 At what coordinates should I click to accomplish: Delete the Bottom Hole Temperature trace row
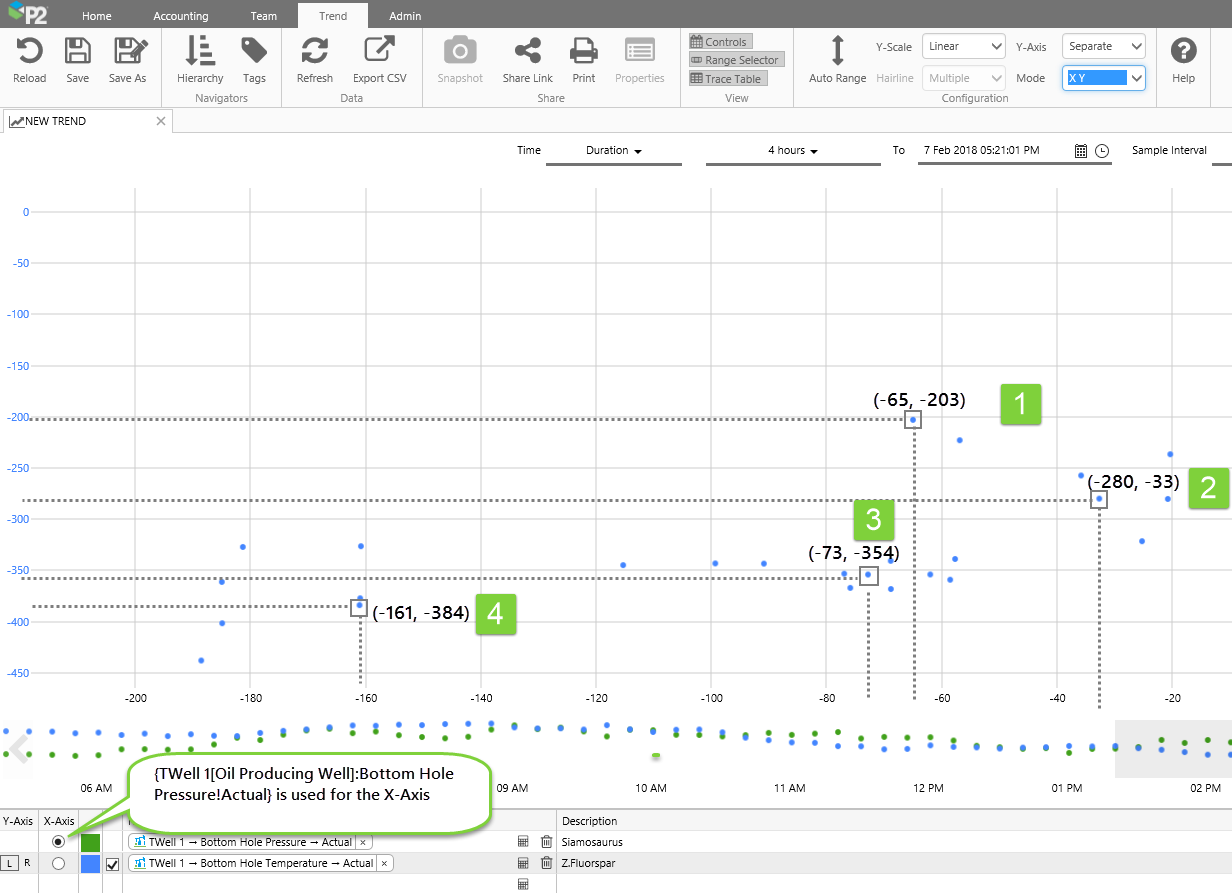click(546, 863)
